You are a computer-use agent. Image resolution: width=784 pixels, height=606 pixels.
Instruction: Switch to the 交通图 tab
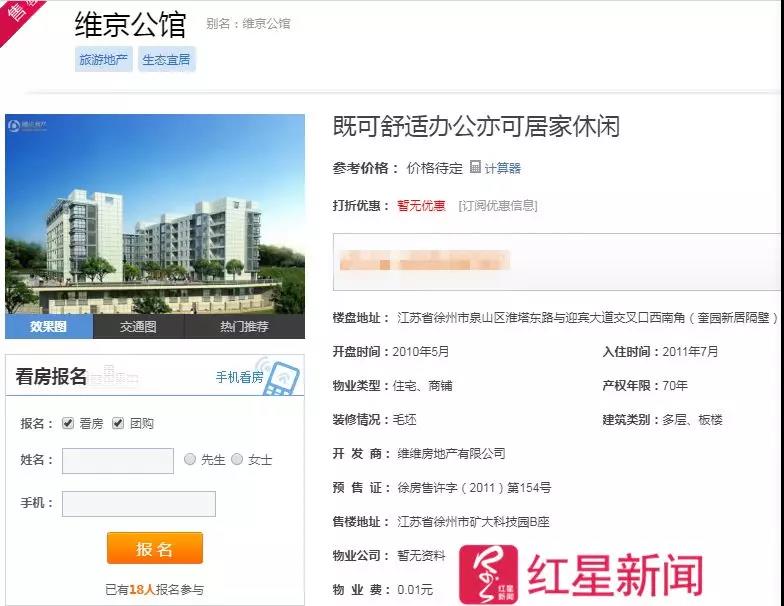tap(138, 326)
